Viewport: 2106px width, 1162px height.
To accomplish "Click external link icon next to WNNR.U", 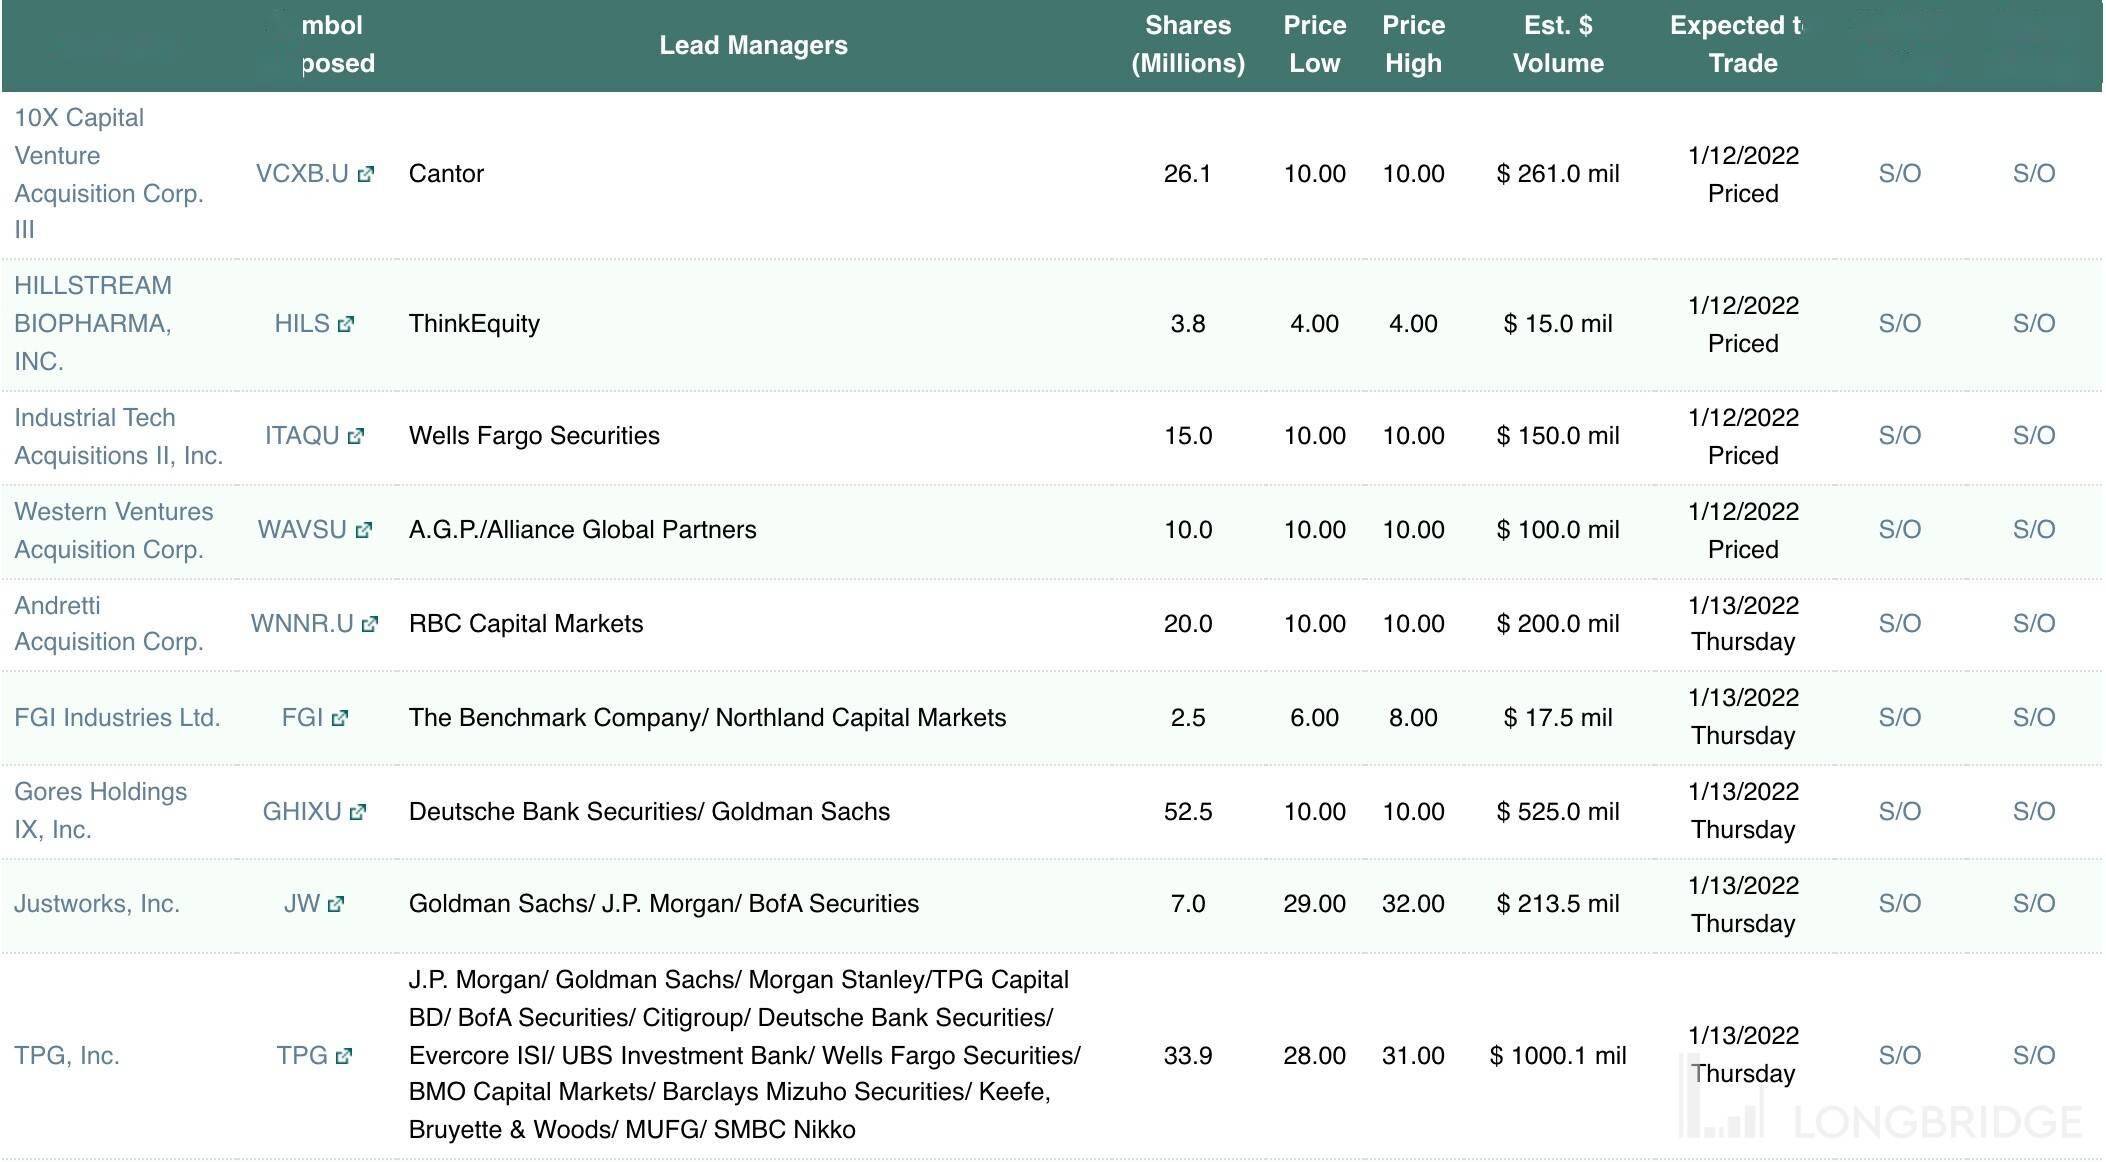I will click(370, 624).
